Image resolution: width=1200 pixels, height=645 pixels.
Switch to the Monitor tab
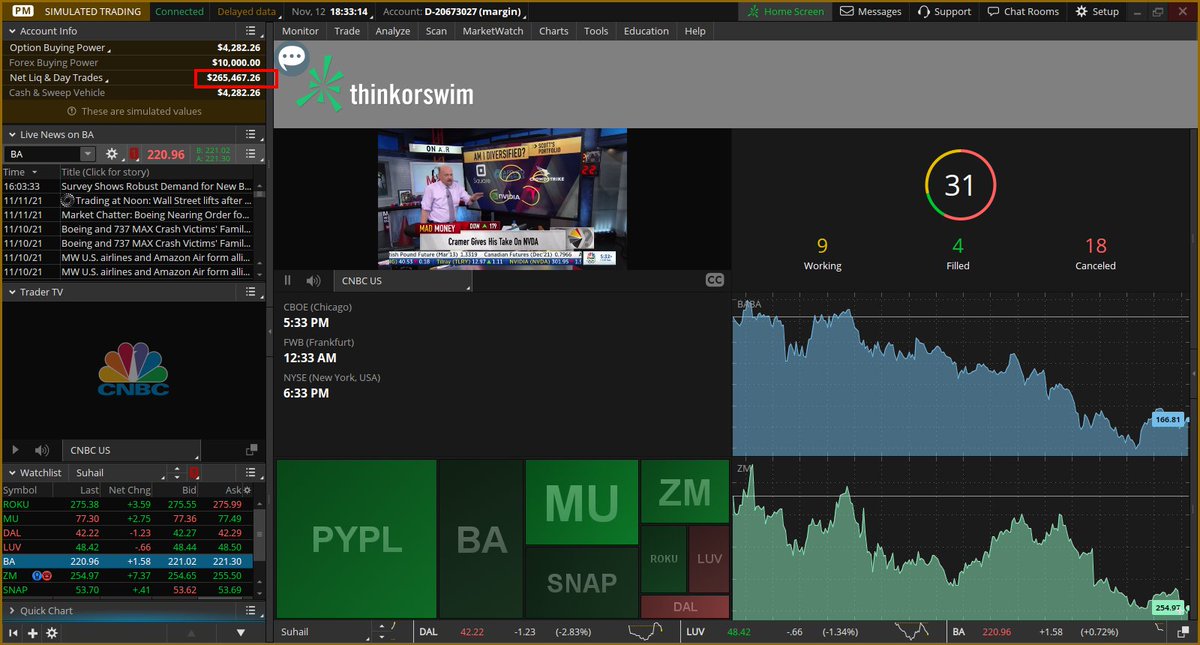pyautogui.click(x=300, y=31)
